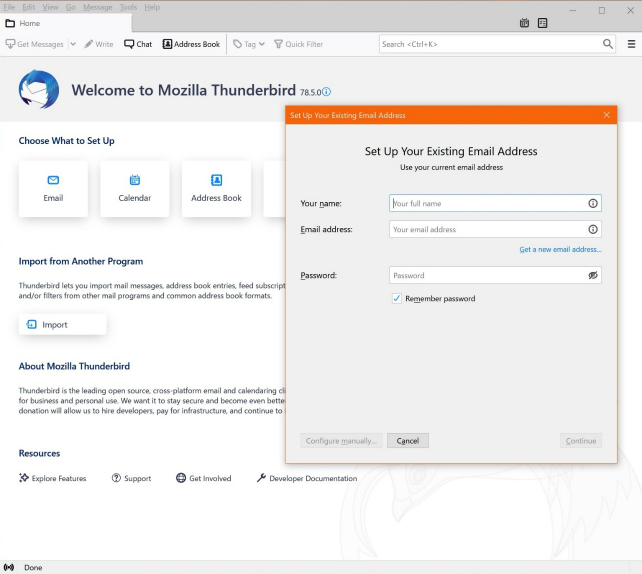The image size is (642, 574).
Task: Open the Chat toolbar button
Action: [x=138, y=44]
